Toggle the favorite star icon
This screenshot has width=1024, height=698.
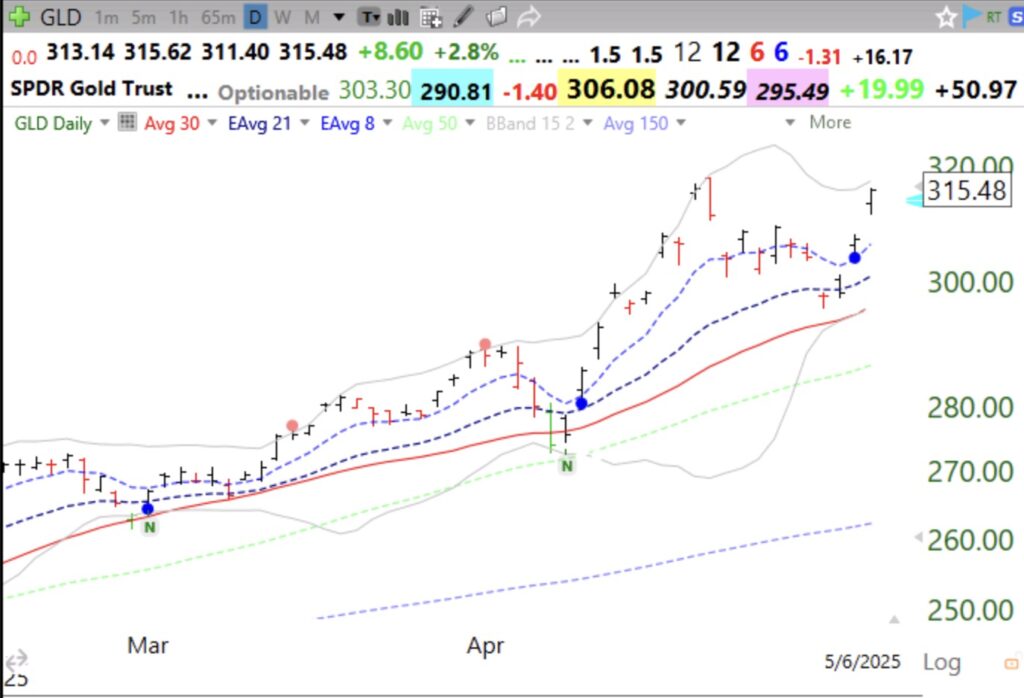tap(946, 17)
